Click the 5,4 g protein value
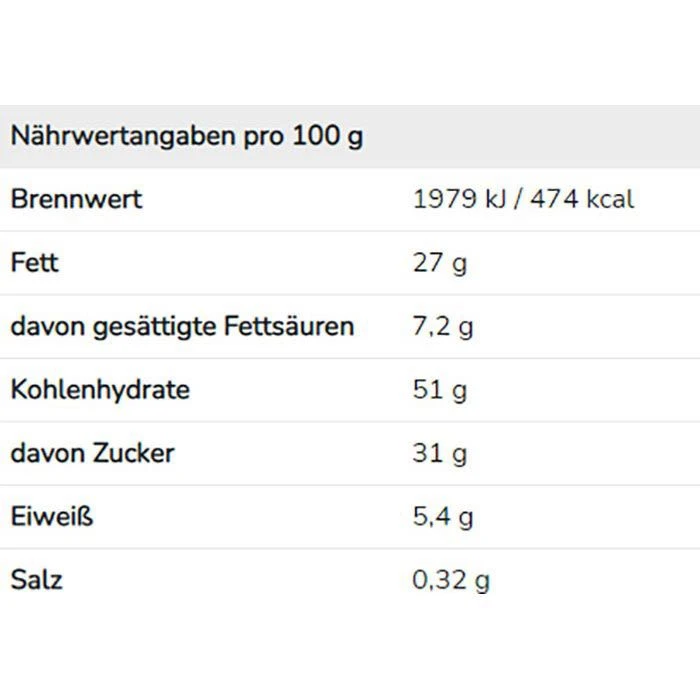700x700 pixels. click(443, 516)
